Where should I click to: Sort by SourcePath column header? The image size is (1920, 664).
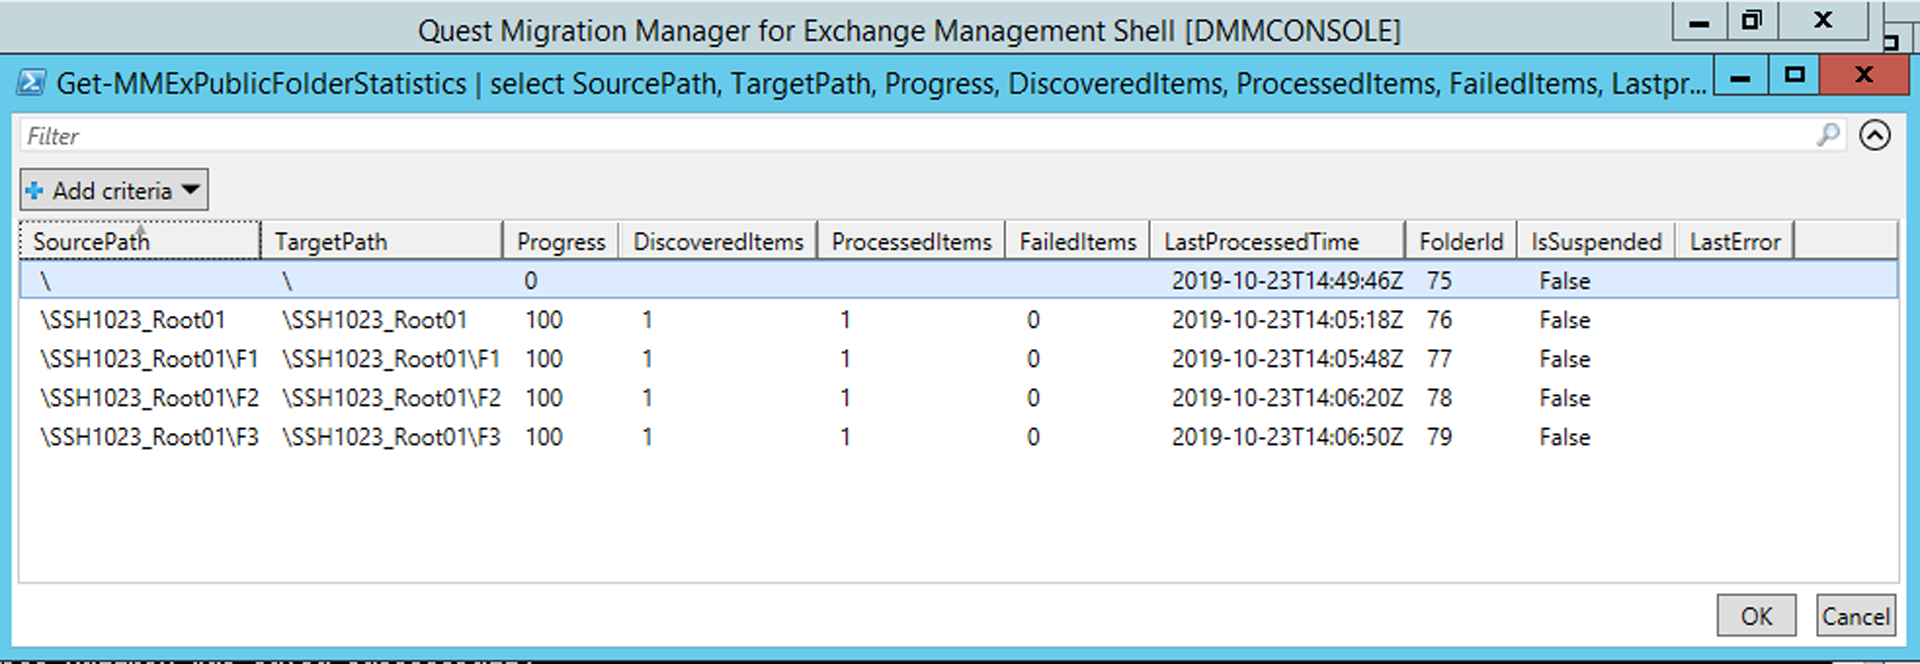[x=140, y=241]
